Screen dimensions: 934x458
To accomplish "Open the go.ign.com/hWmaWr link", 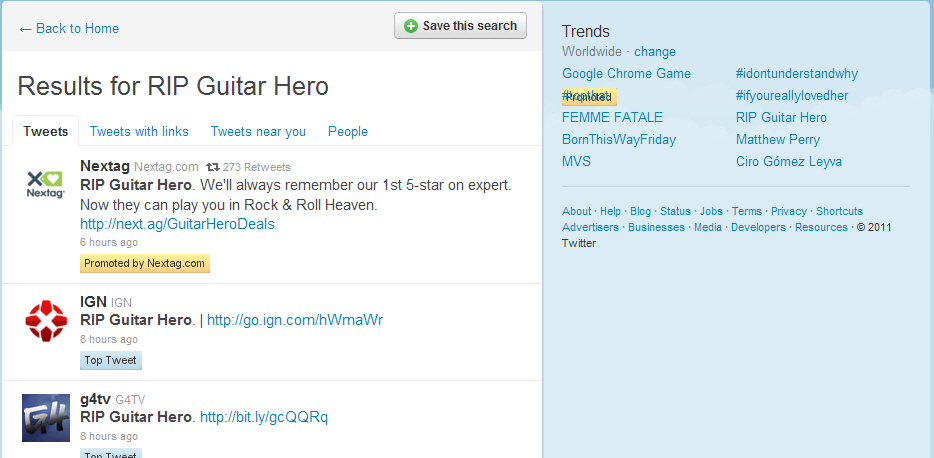I will click(x=295, y=320).
